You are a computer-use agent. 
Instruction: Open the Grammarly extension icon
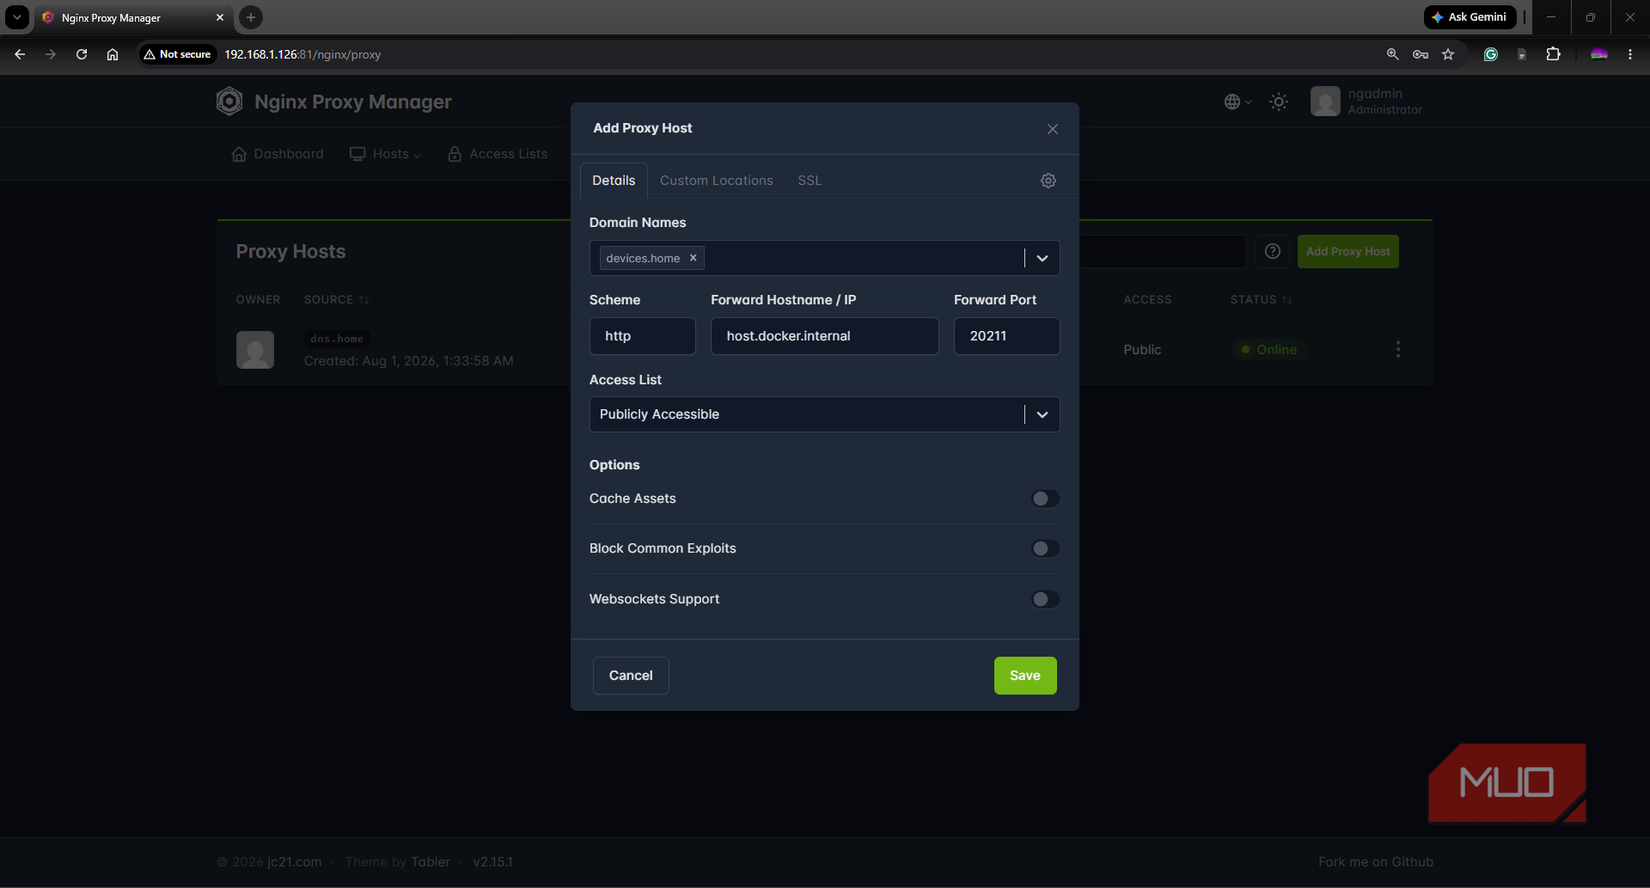(x=1490, y=54)
